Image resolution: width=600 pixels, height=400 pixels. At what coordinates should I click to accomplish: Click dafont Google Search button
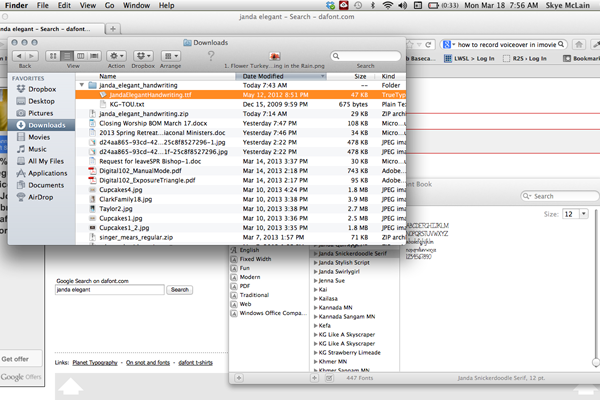click(x=179, y=290)
